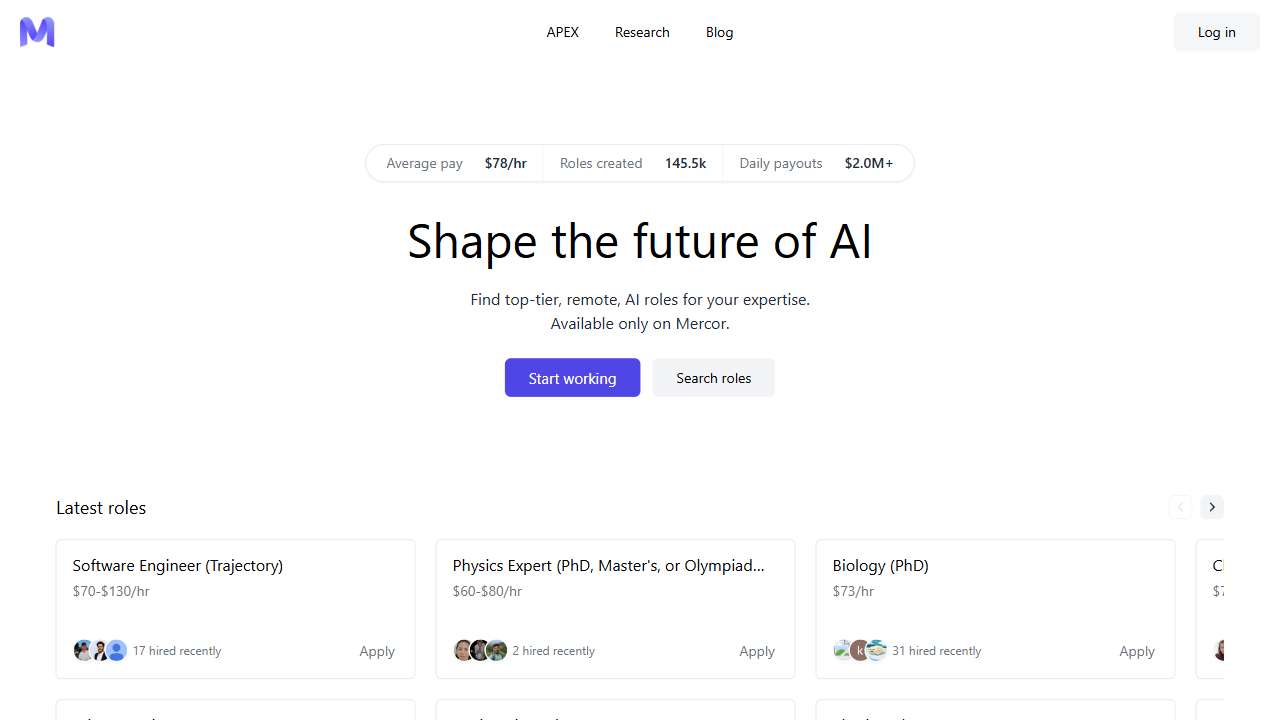Viewport: 1280px width, 720px height.
Task: Apply to Software Engineer (Trajectory) role
Action: 377,651
